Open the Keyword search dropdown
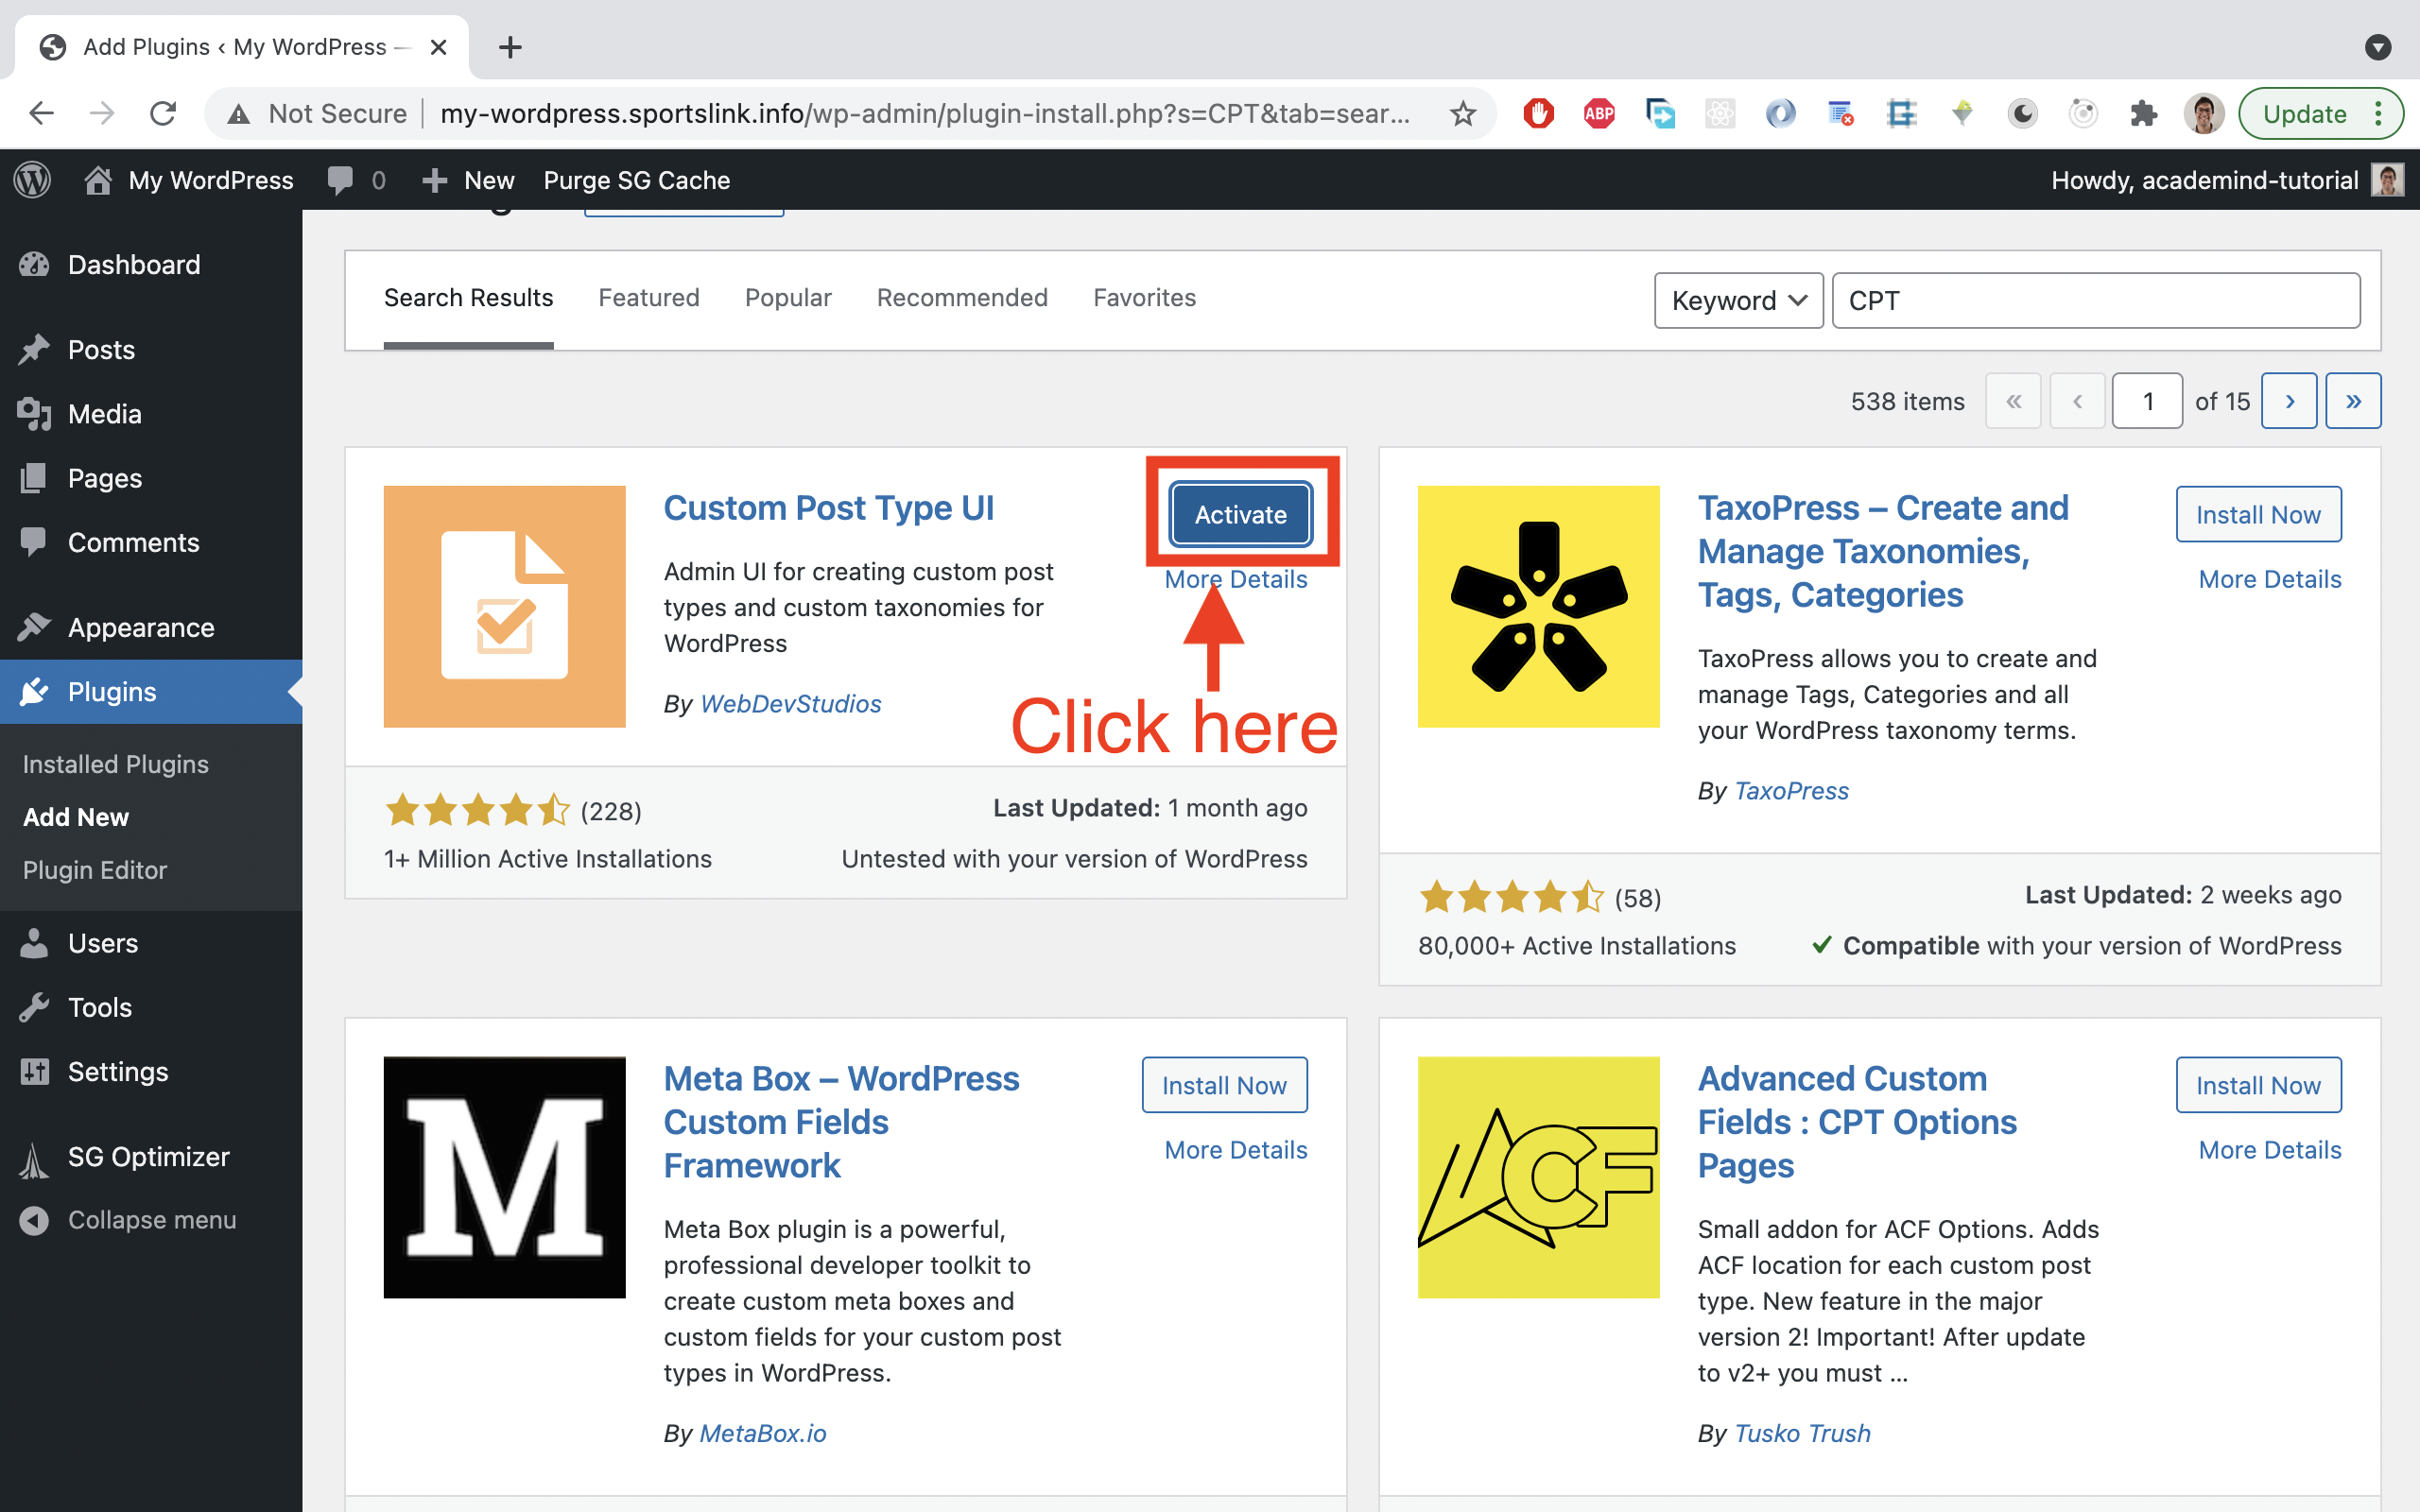 [1738, 300]
